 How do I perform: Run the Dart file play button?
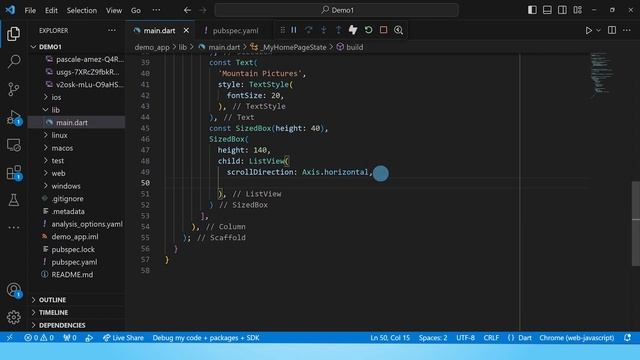coord(589,31)
